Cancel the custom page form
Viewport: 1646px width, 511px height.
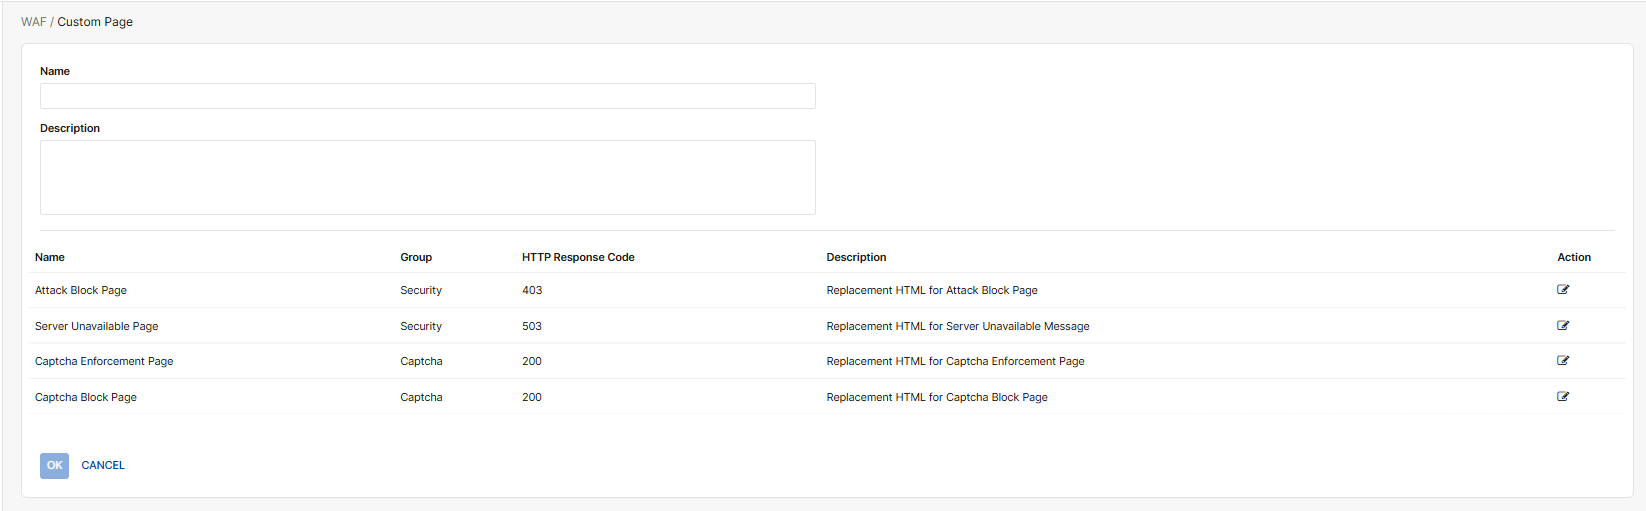[x=103, y=465]
